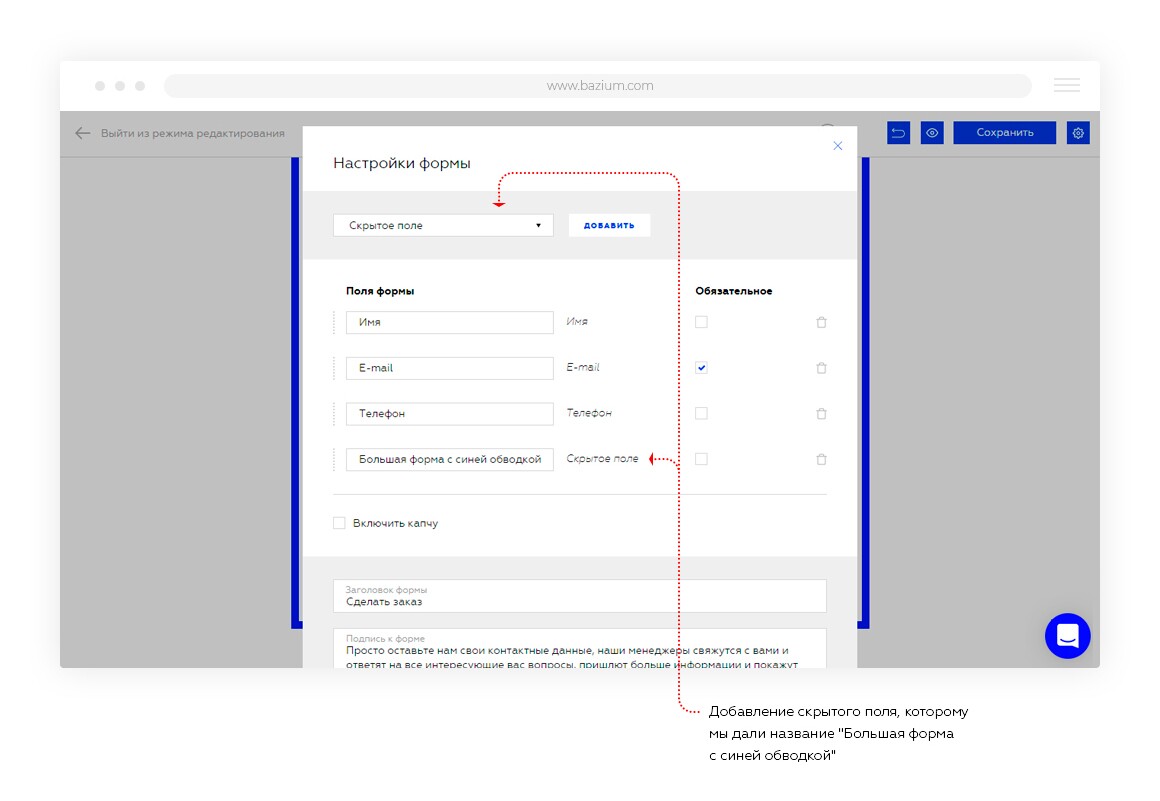Click the Настройки формы dialog title
This screenshot has width=1160, height=801.
[402, 163]
